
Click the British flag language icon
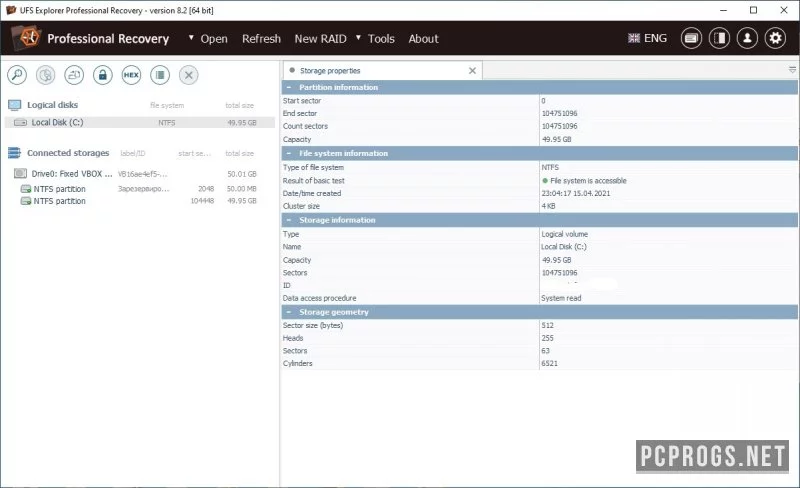634,38
